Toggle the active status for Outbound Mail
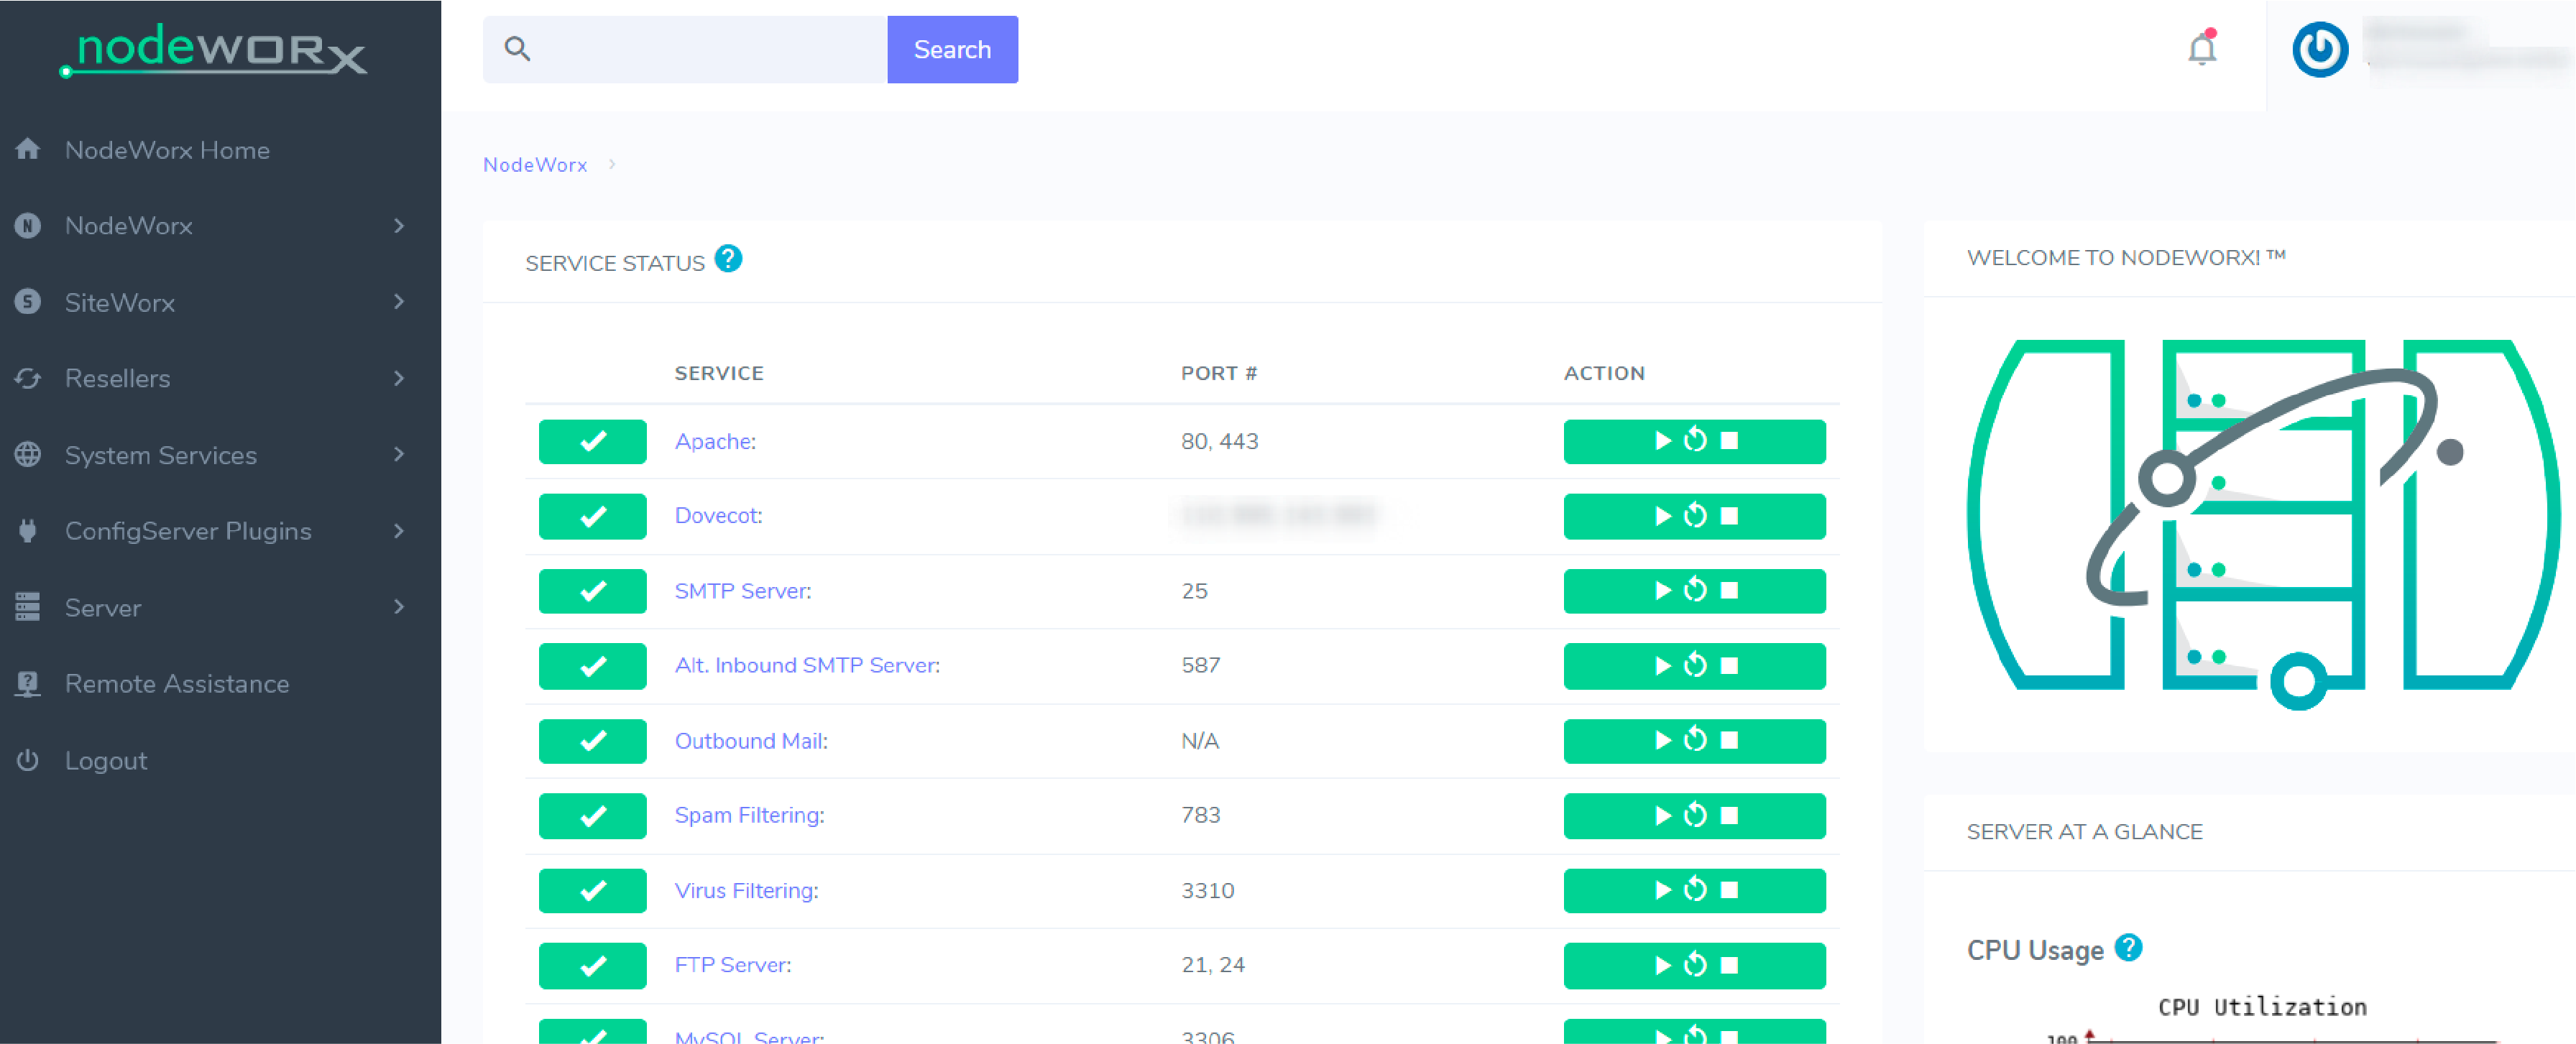 coord(593,739)
